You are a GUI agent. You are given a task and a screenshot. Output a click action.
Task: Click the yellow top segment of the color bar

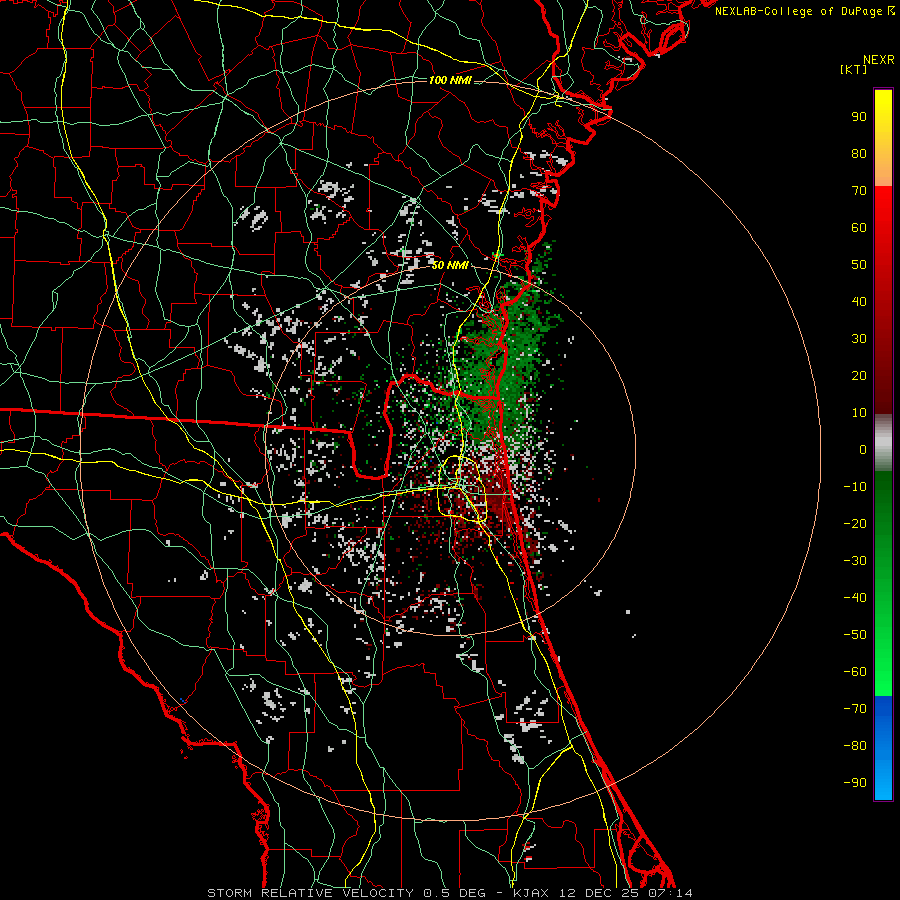(883, 138)
